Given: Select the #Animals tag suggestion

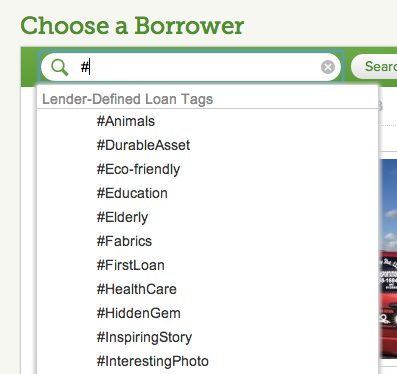Looking at the screenshot, I should pos(126,121).
